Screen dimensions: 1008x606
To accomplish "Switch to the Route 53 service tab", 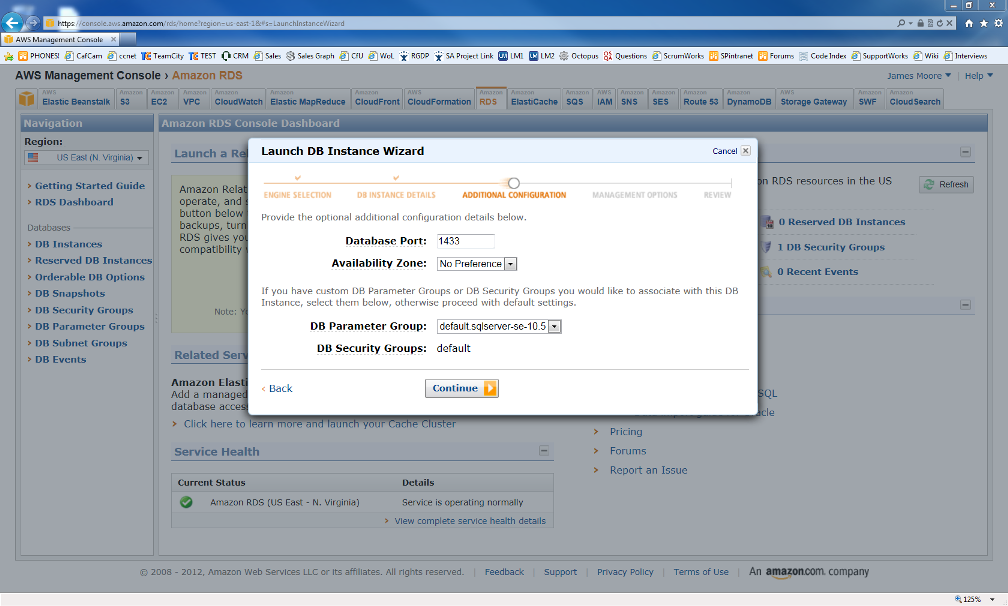I will pyautogui.click(x=701, y=98).
